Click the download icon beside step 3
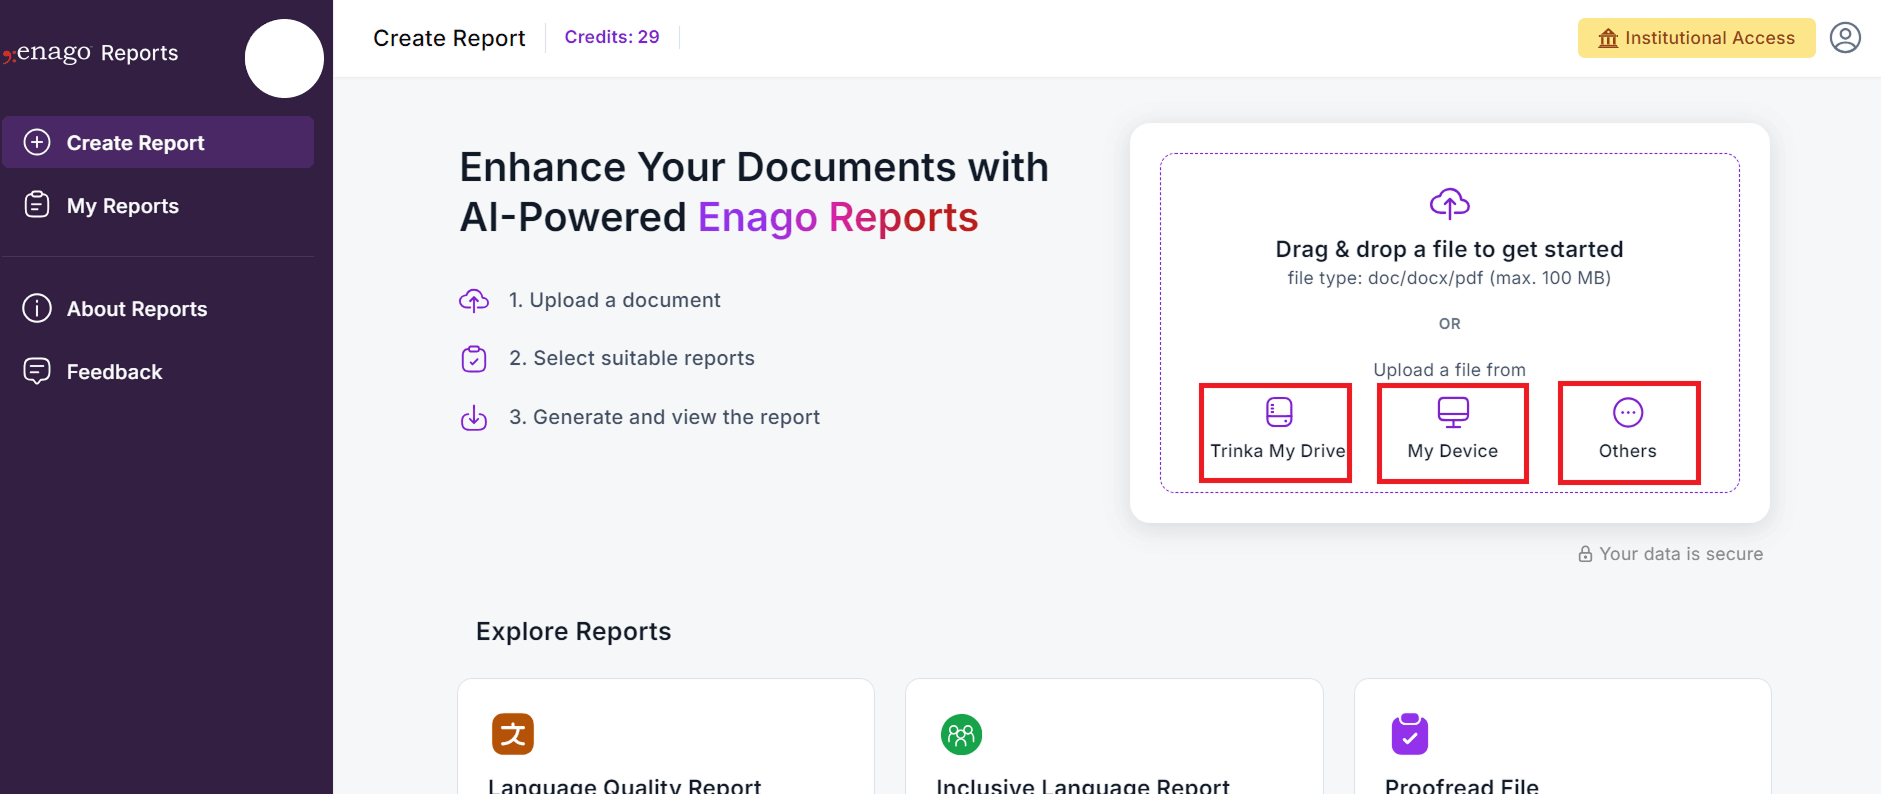The image size is (1881, 794). coord(474,417)
